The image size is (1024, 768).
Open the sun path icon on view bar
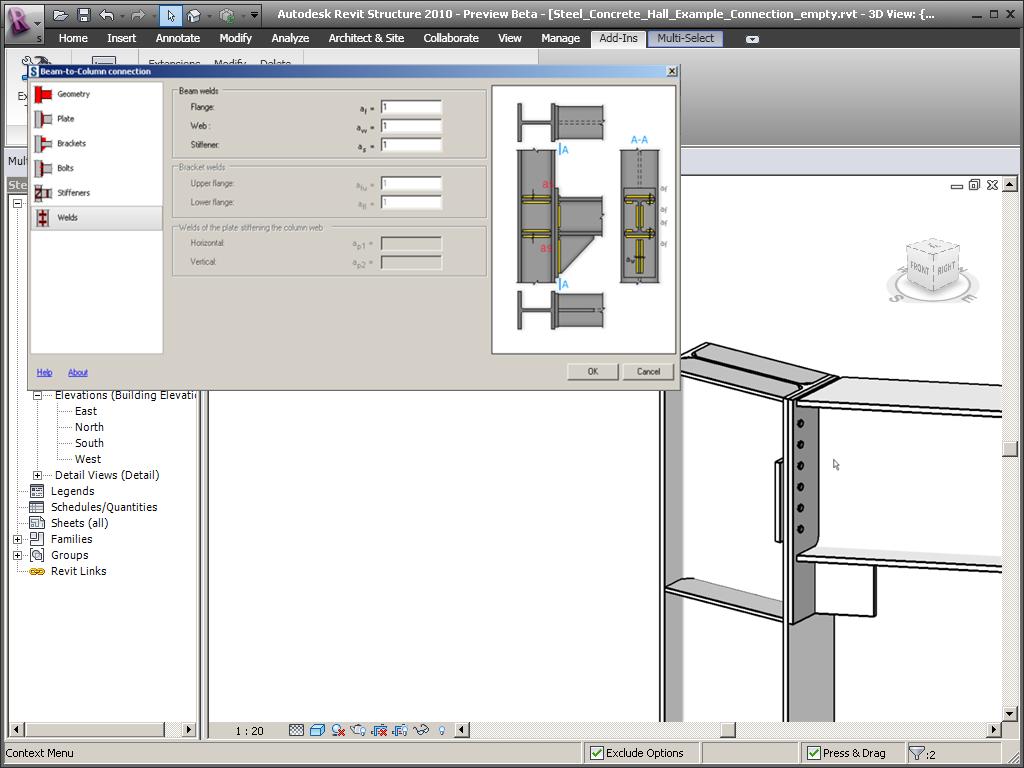point(357,729)
